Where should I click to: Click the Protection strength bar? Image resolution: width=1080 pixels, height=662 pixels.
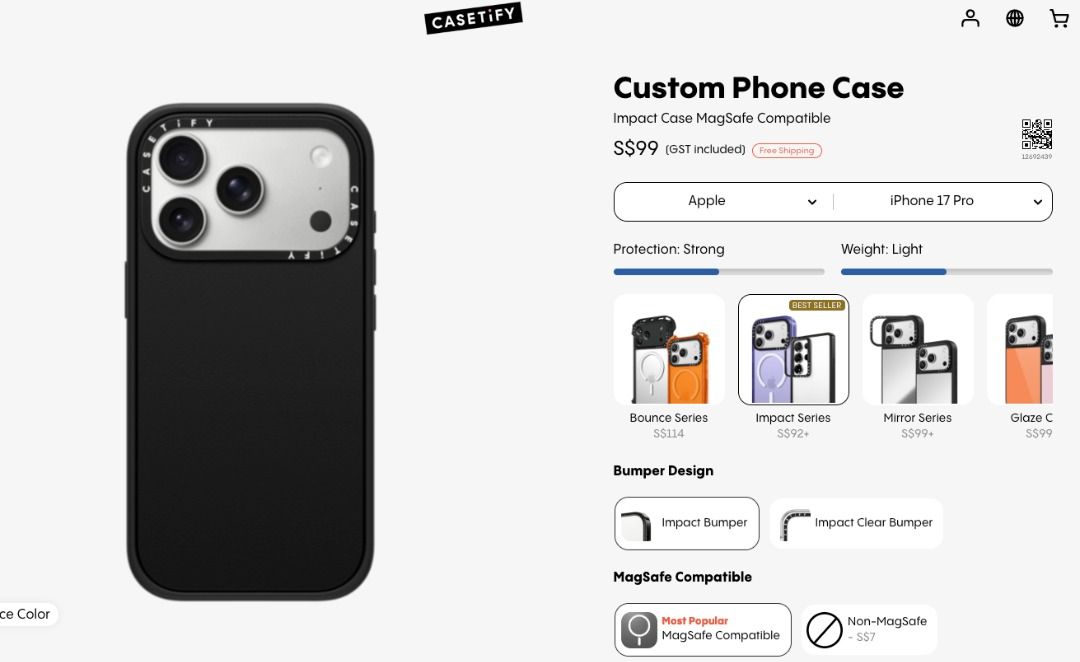(718, 271)
